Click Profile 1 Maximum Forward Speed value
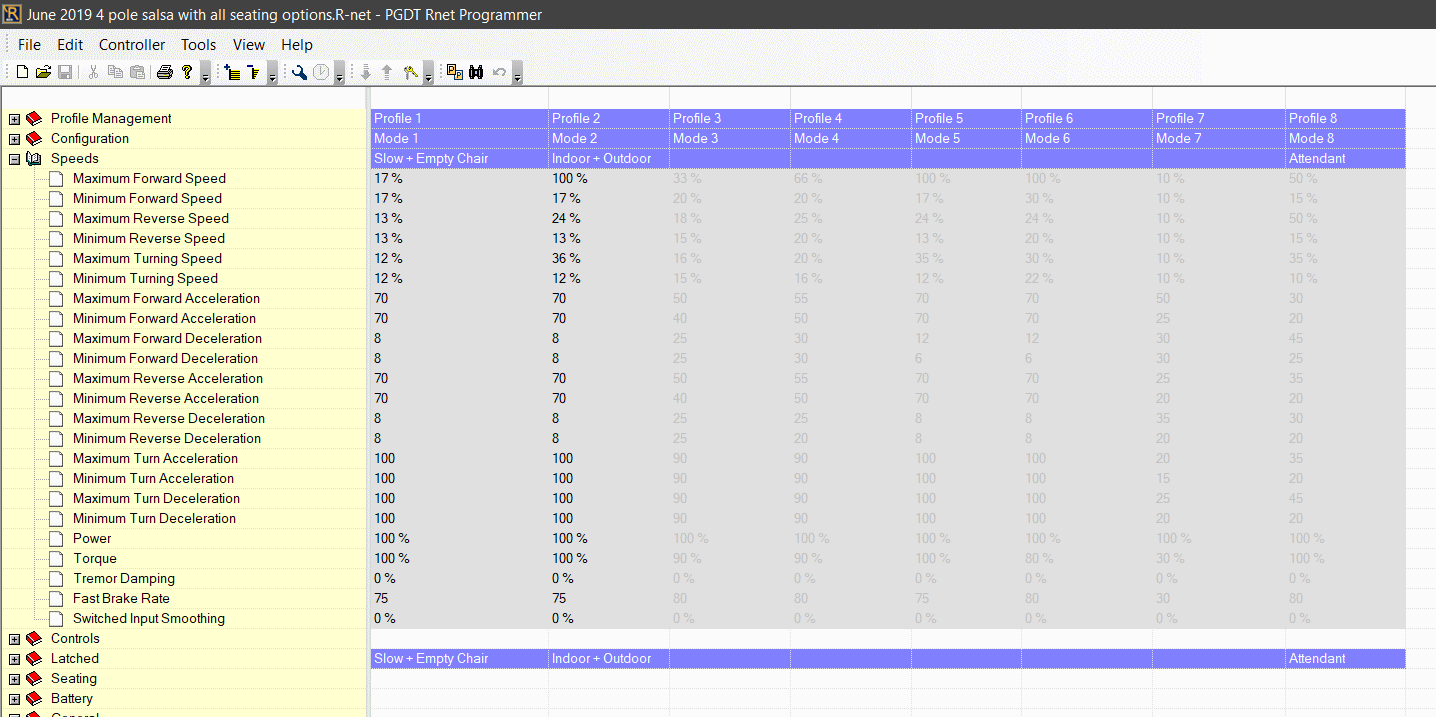 point(389,179)
